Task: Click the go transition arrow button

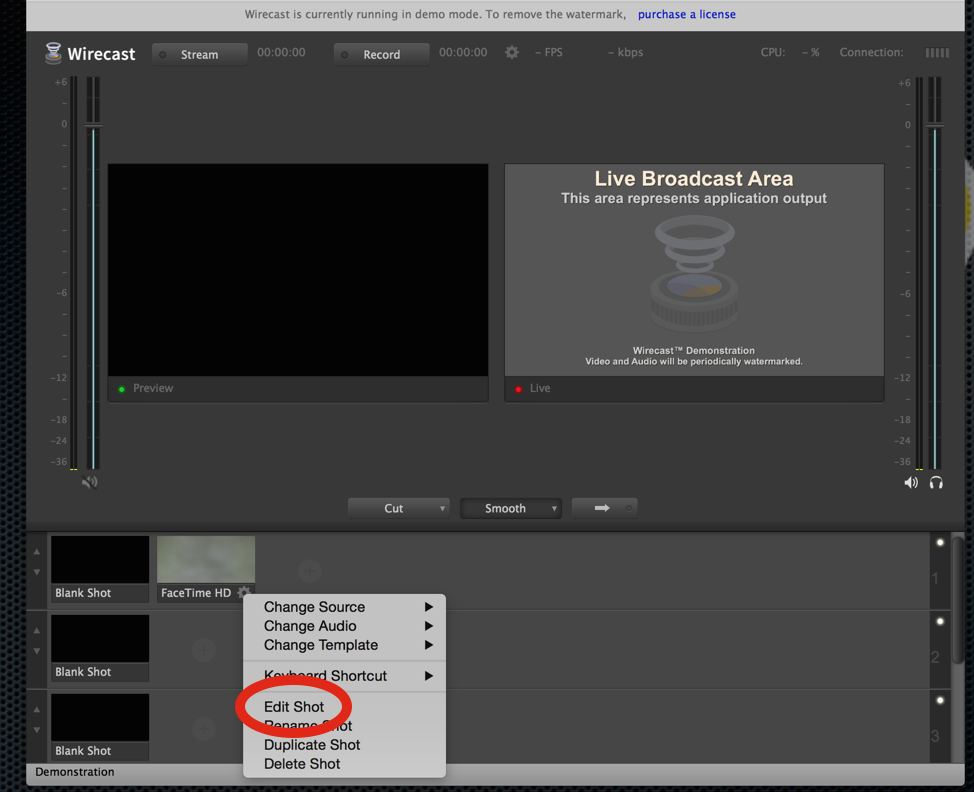Action: [x=604, y=508]
